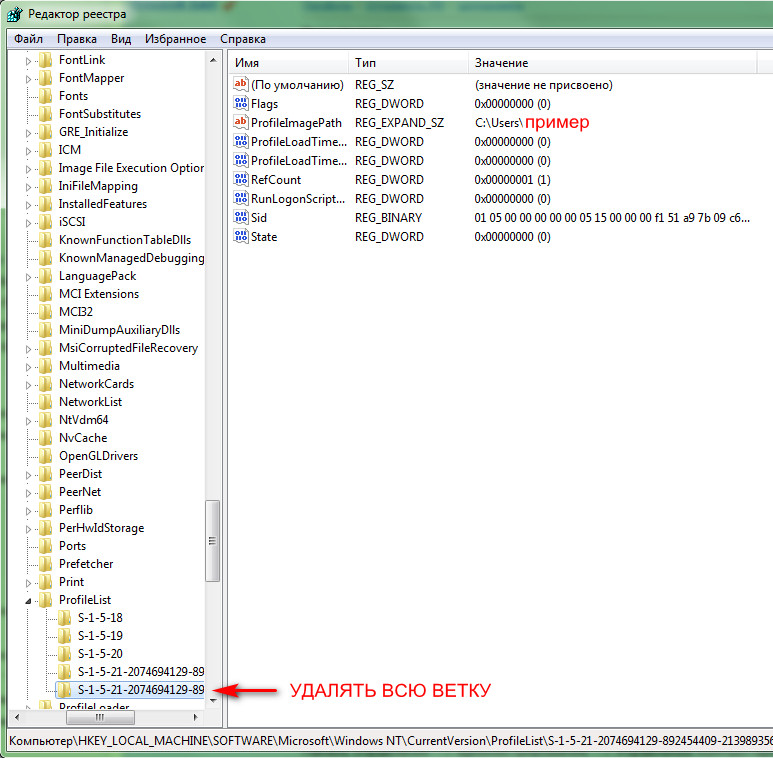The image size is (773, 758).
Task: Expand the Perflib key
Action: (28, 511)
